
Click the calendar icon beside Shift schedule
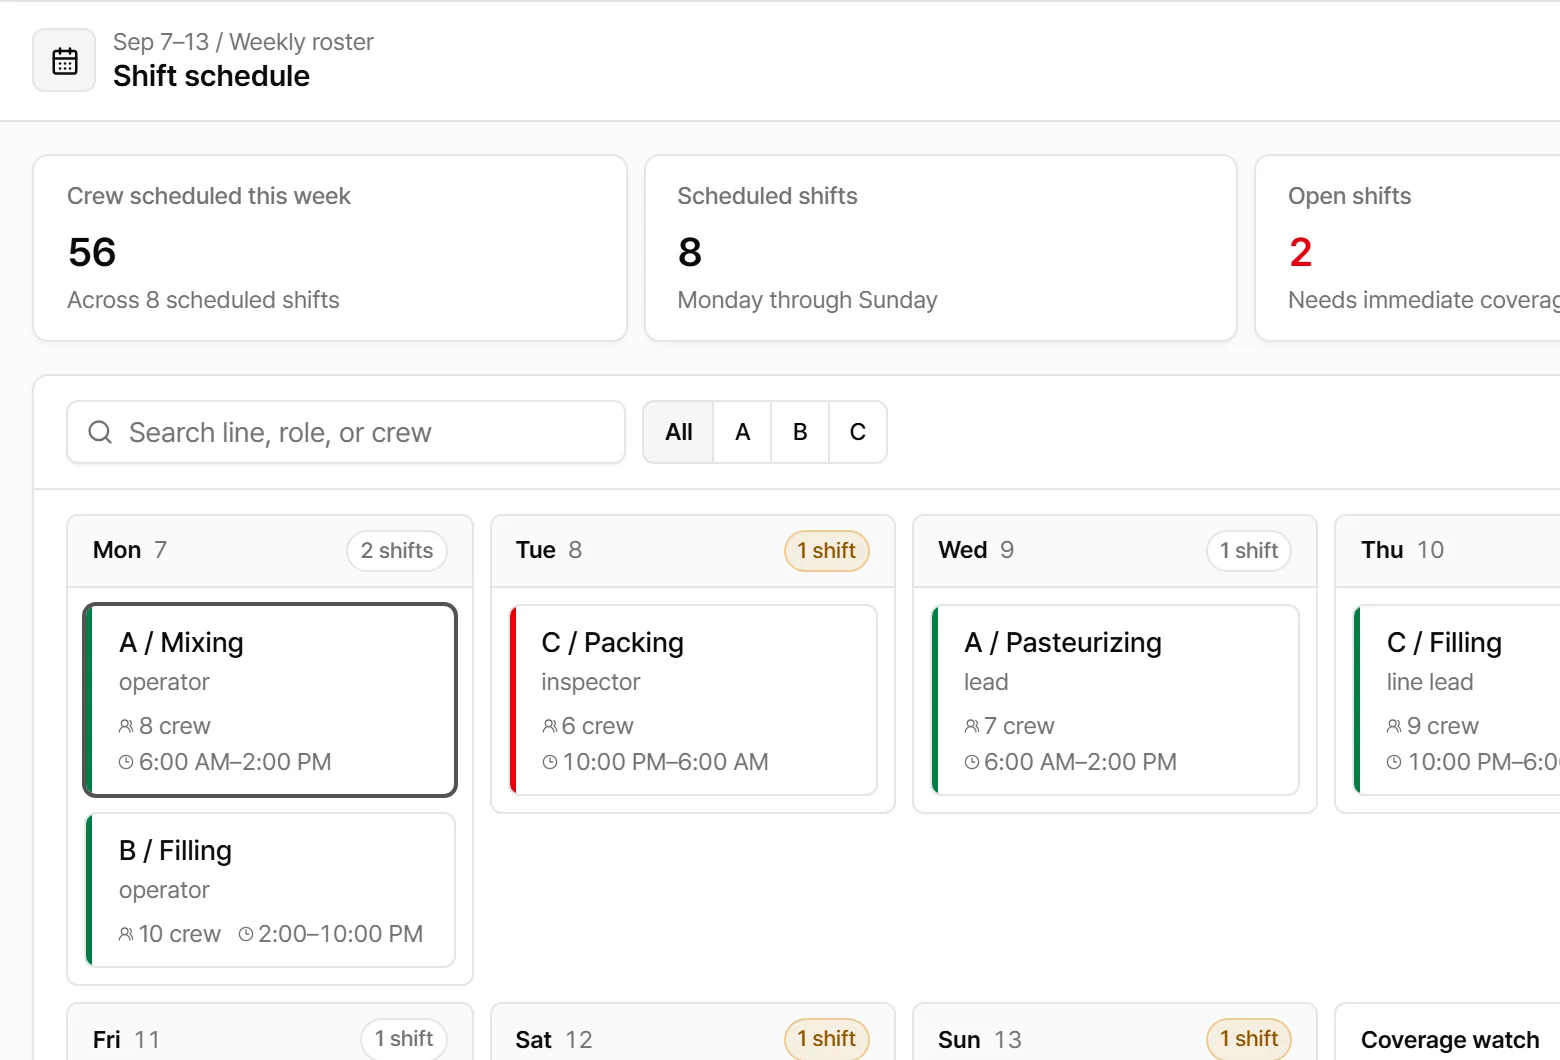[x=65, y=60]
